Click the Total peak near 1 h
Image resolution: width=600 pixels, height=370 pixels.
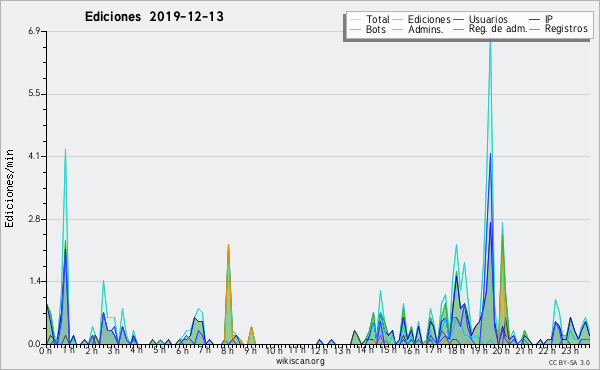[65, 151]
